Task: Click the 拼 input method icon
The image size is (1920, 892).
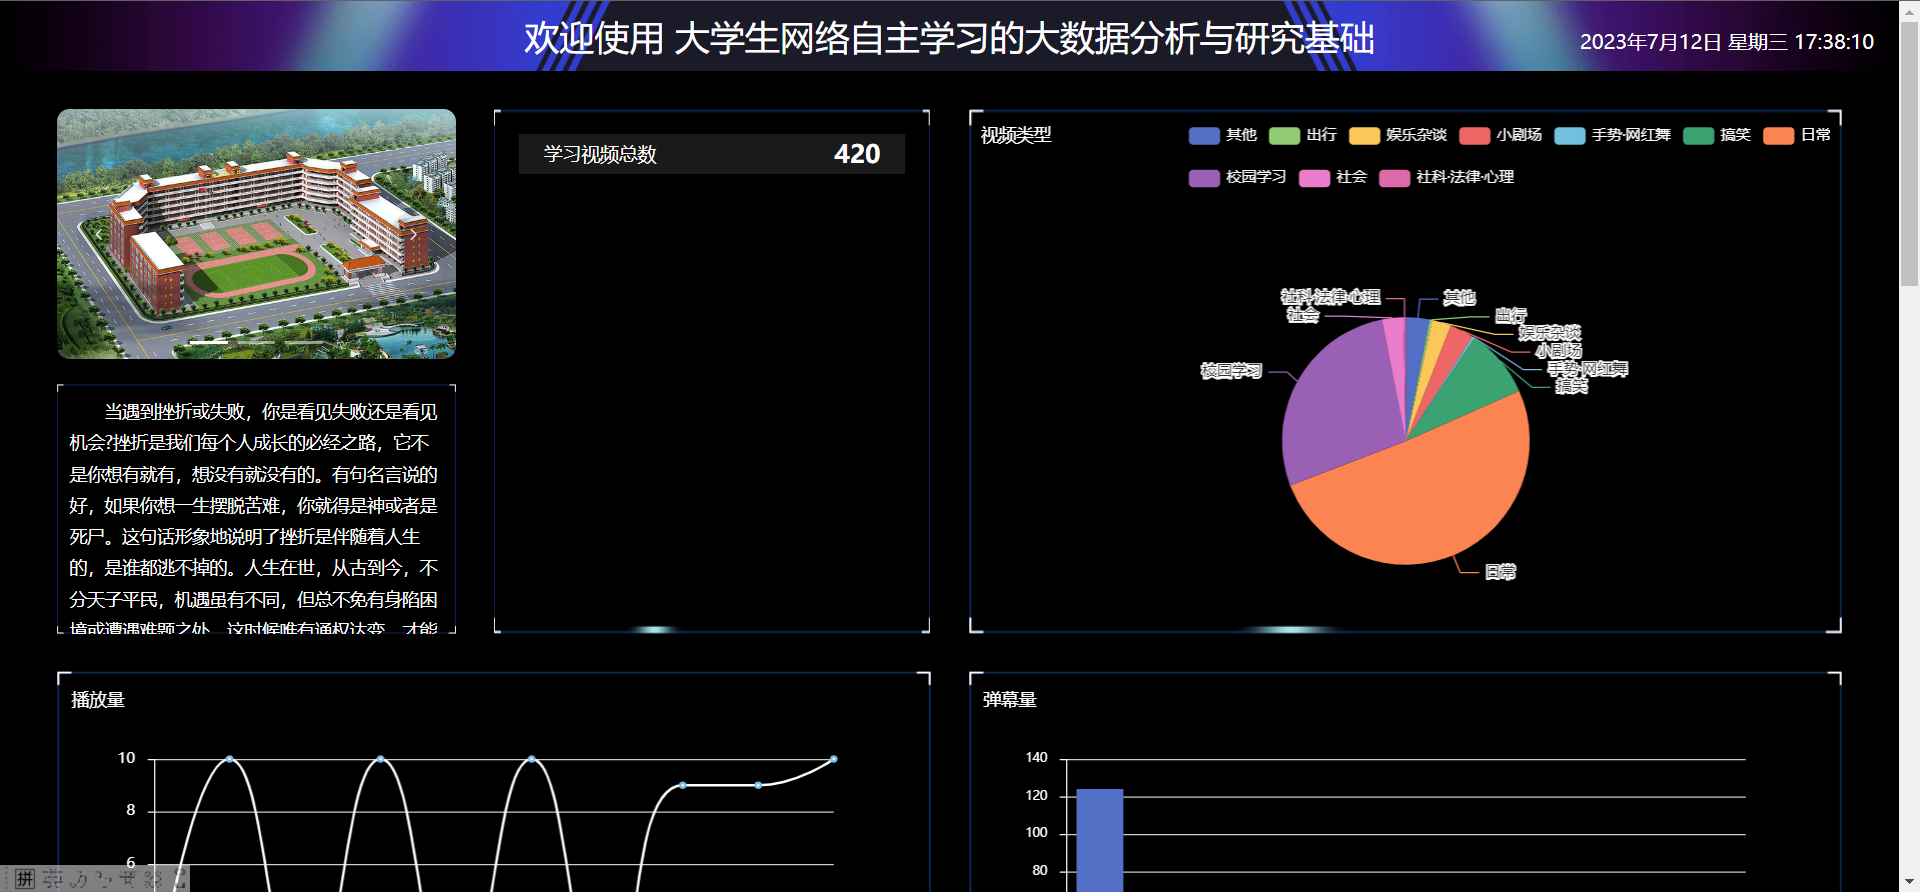Action: [x=25, y=879]
